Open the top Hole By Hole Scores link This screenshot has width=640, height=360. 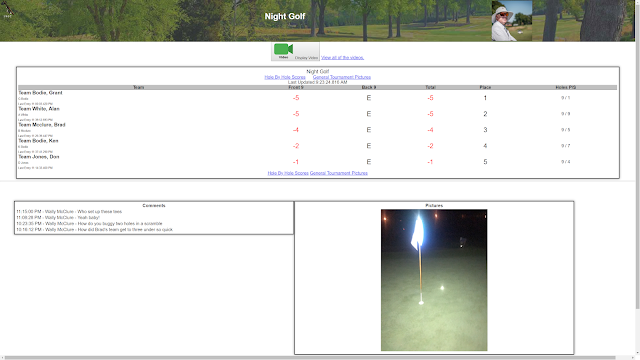point(285,77)
